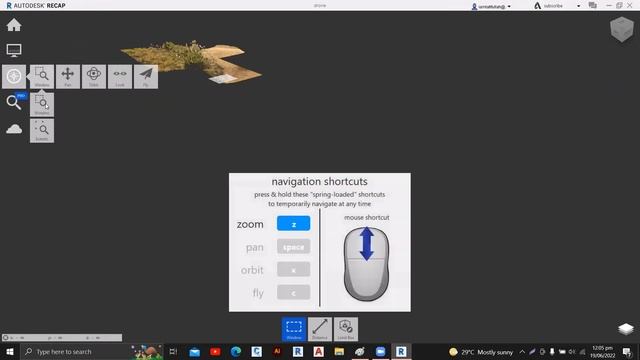Click the ViewCube in the corner
Screen dimensions: 640x360
coord(622,29)
